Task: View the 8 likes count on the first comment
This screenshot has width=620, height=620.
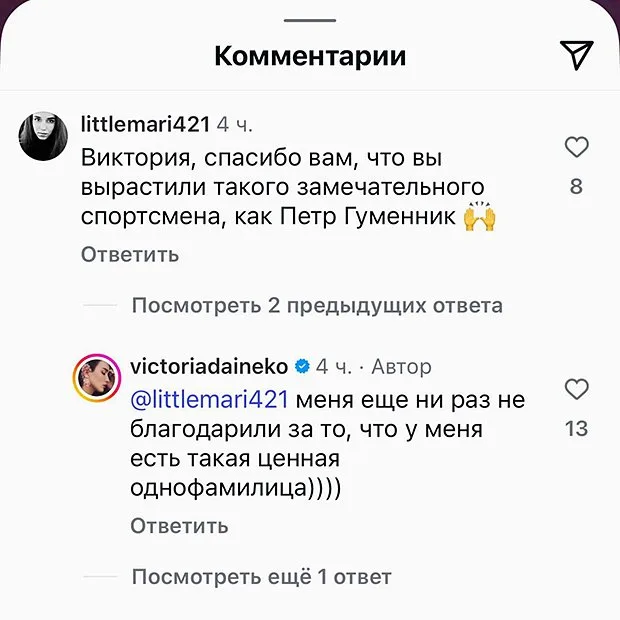Action: (x=576, y=187)
